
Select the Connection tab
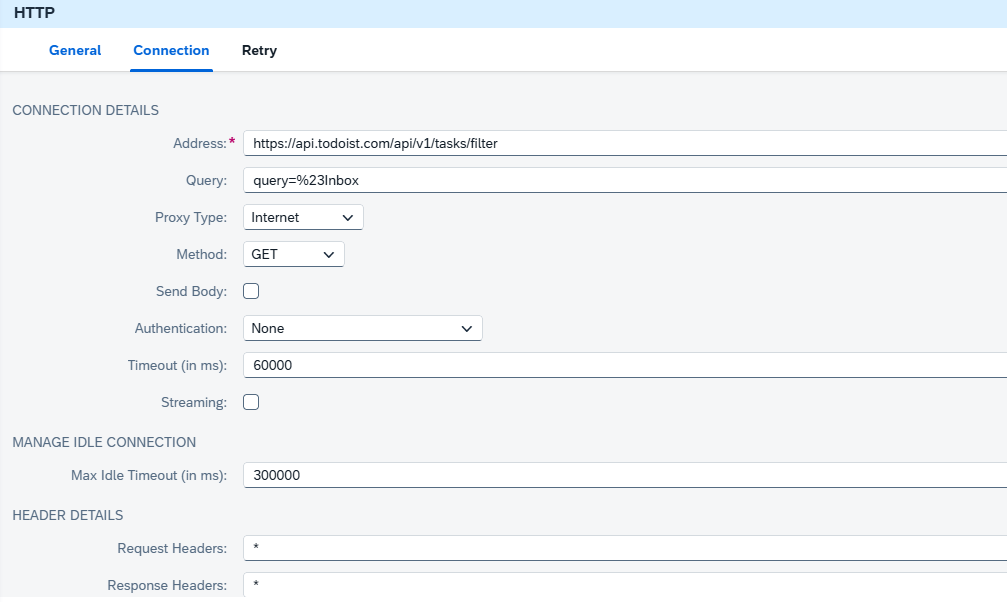pos(171,50)
